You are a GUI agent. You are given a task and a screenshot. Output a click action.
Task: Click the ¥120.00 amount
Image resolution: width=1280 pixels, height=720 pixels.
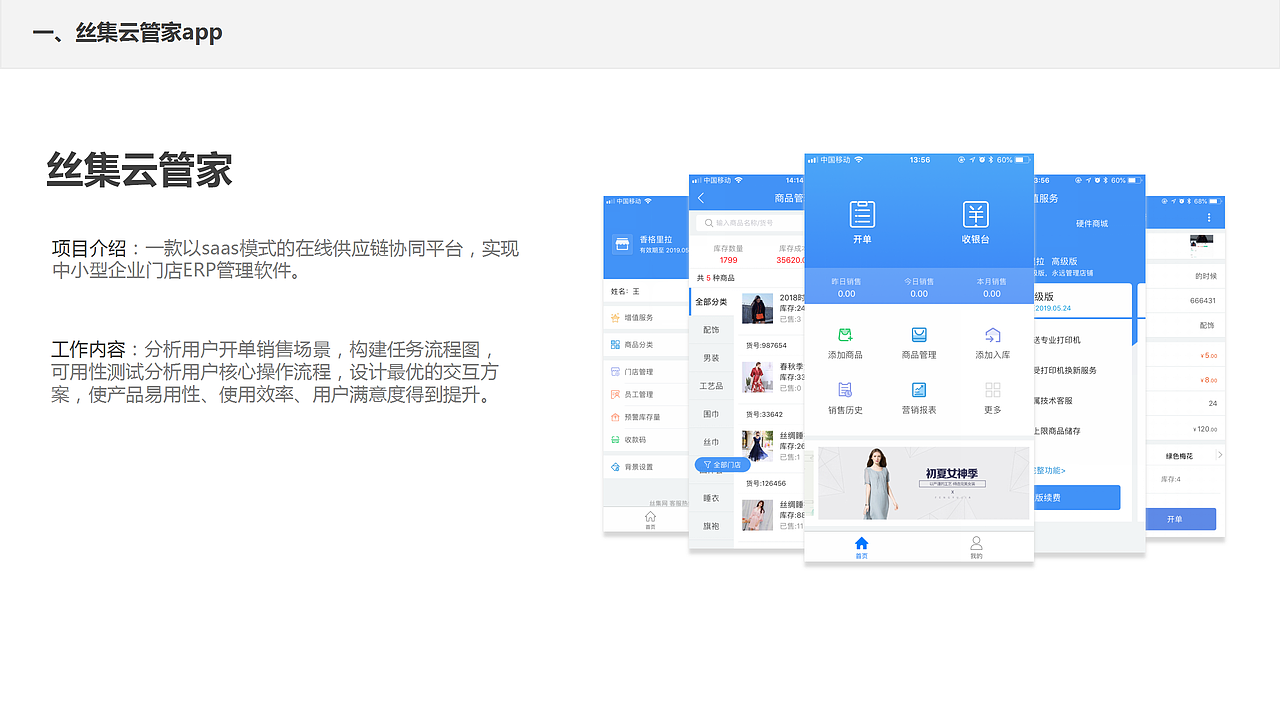1203,428
